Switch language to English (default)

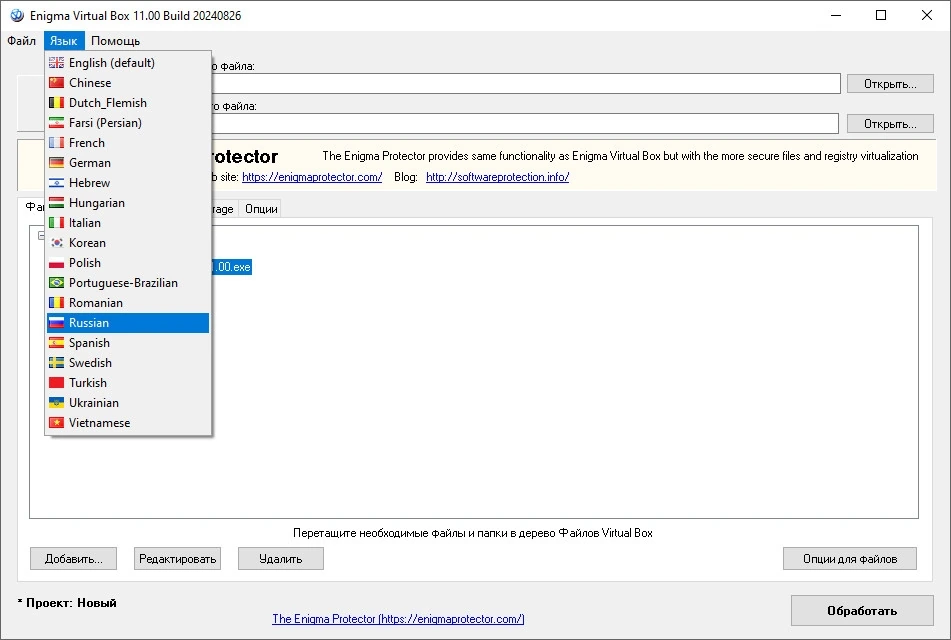point(128,62)
